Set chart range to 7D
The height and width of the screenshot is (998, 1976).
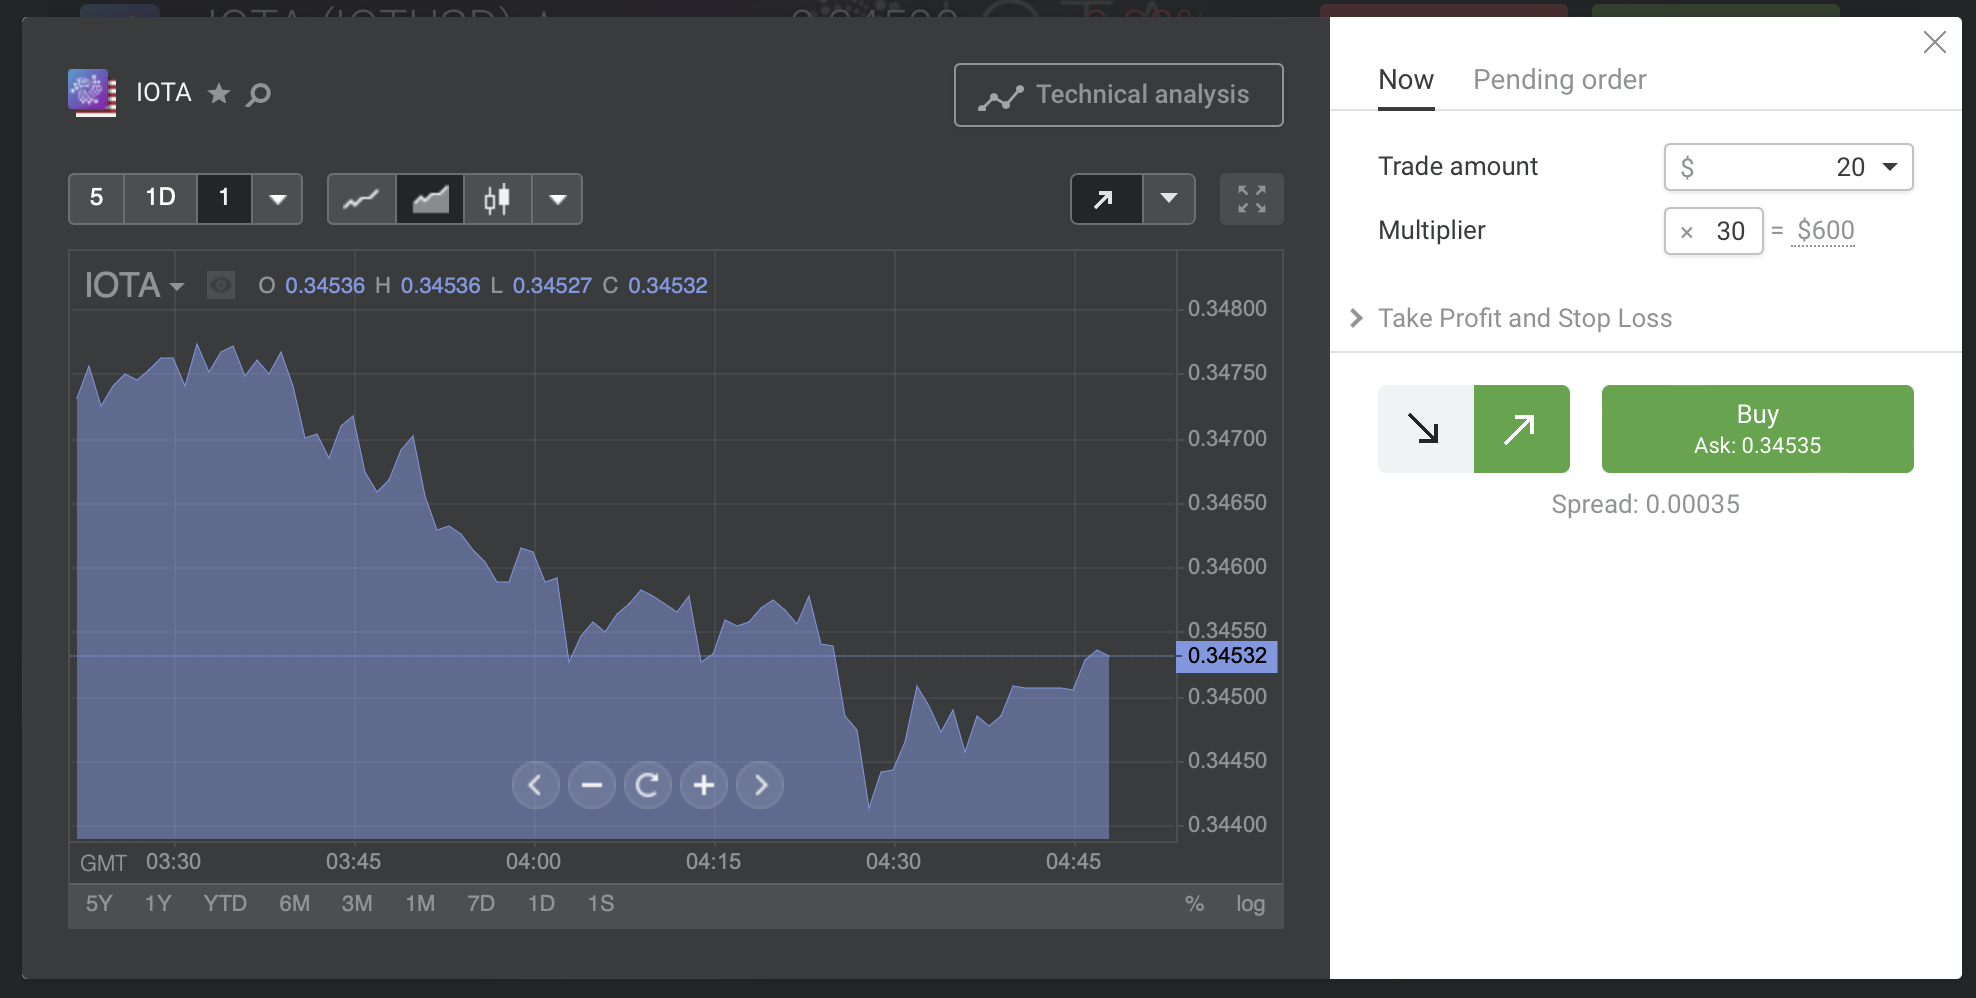481,904
